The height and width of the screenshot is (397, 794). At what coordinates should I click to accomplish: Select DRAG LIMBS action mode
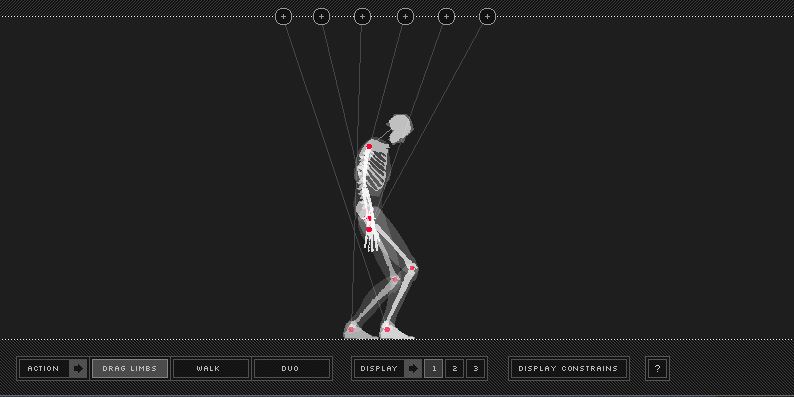130,369
